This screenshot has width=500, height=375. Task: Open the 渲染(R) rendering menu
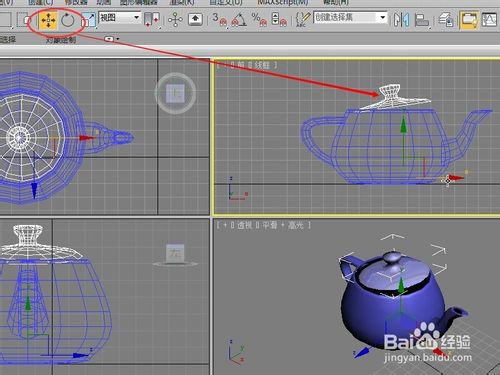tap(182, 2)
